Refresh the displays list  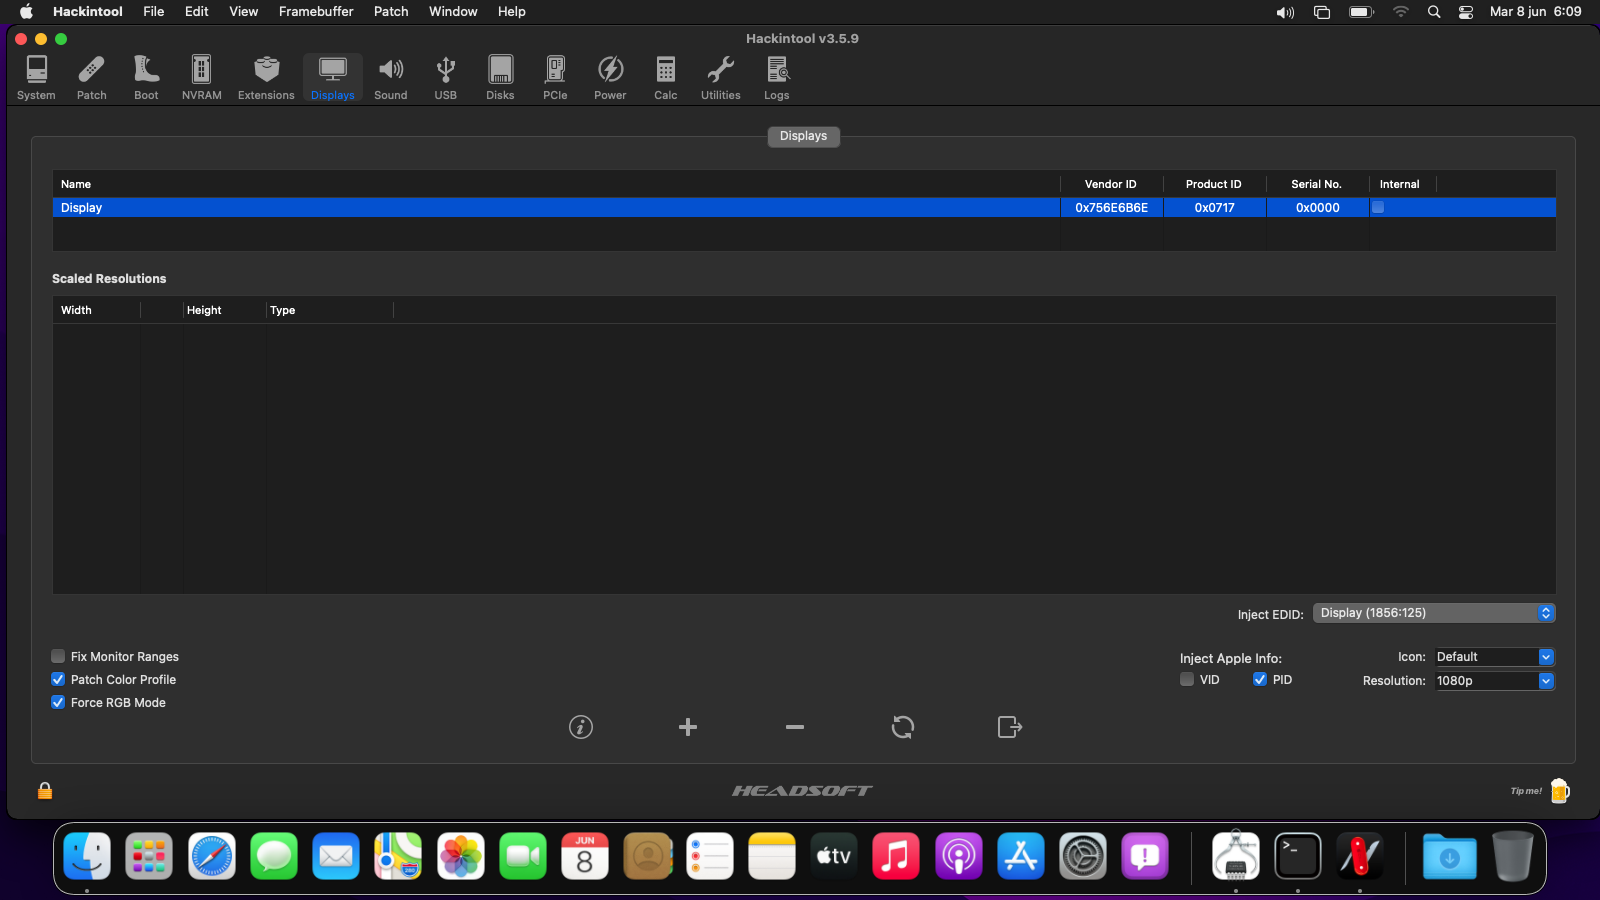tap(903, 727)
